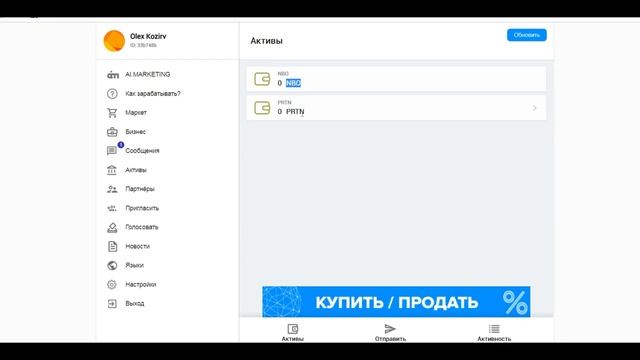
Task: Click the unread messages badge
Action: pos(121,145)
